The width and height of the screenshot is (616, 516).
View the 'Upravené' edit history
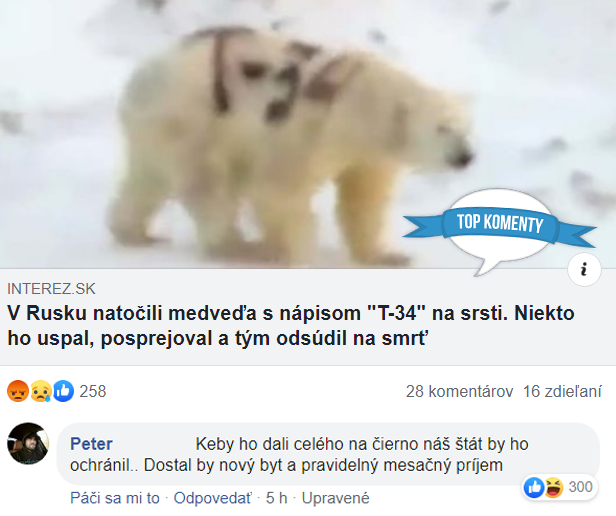point(336,498)
